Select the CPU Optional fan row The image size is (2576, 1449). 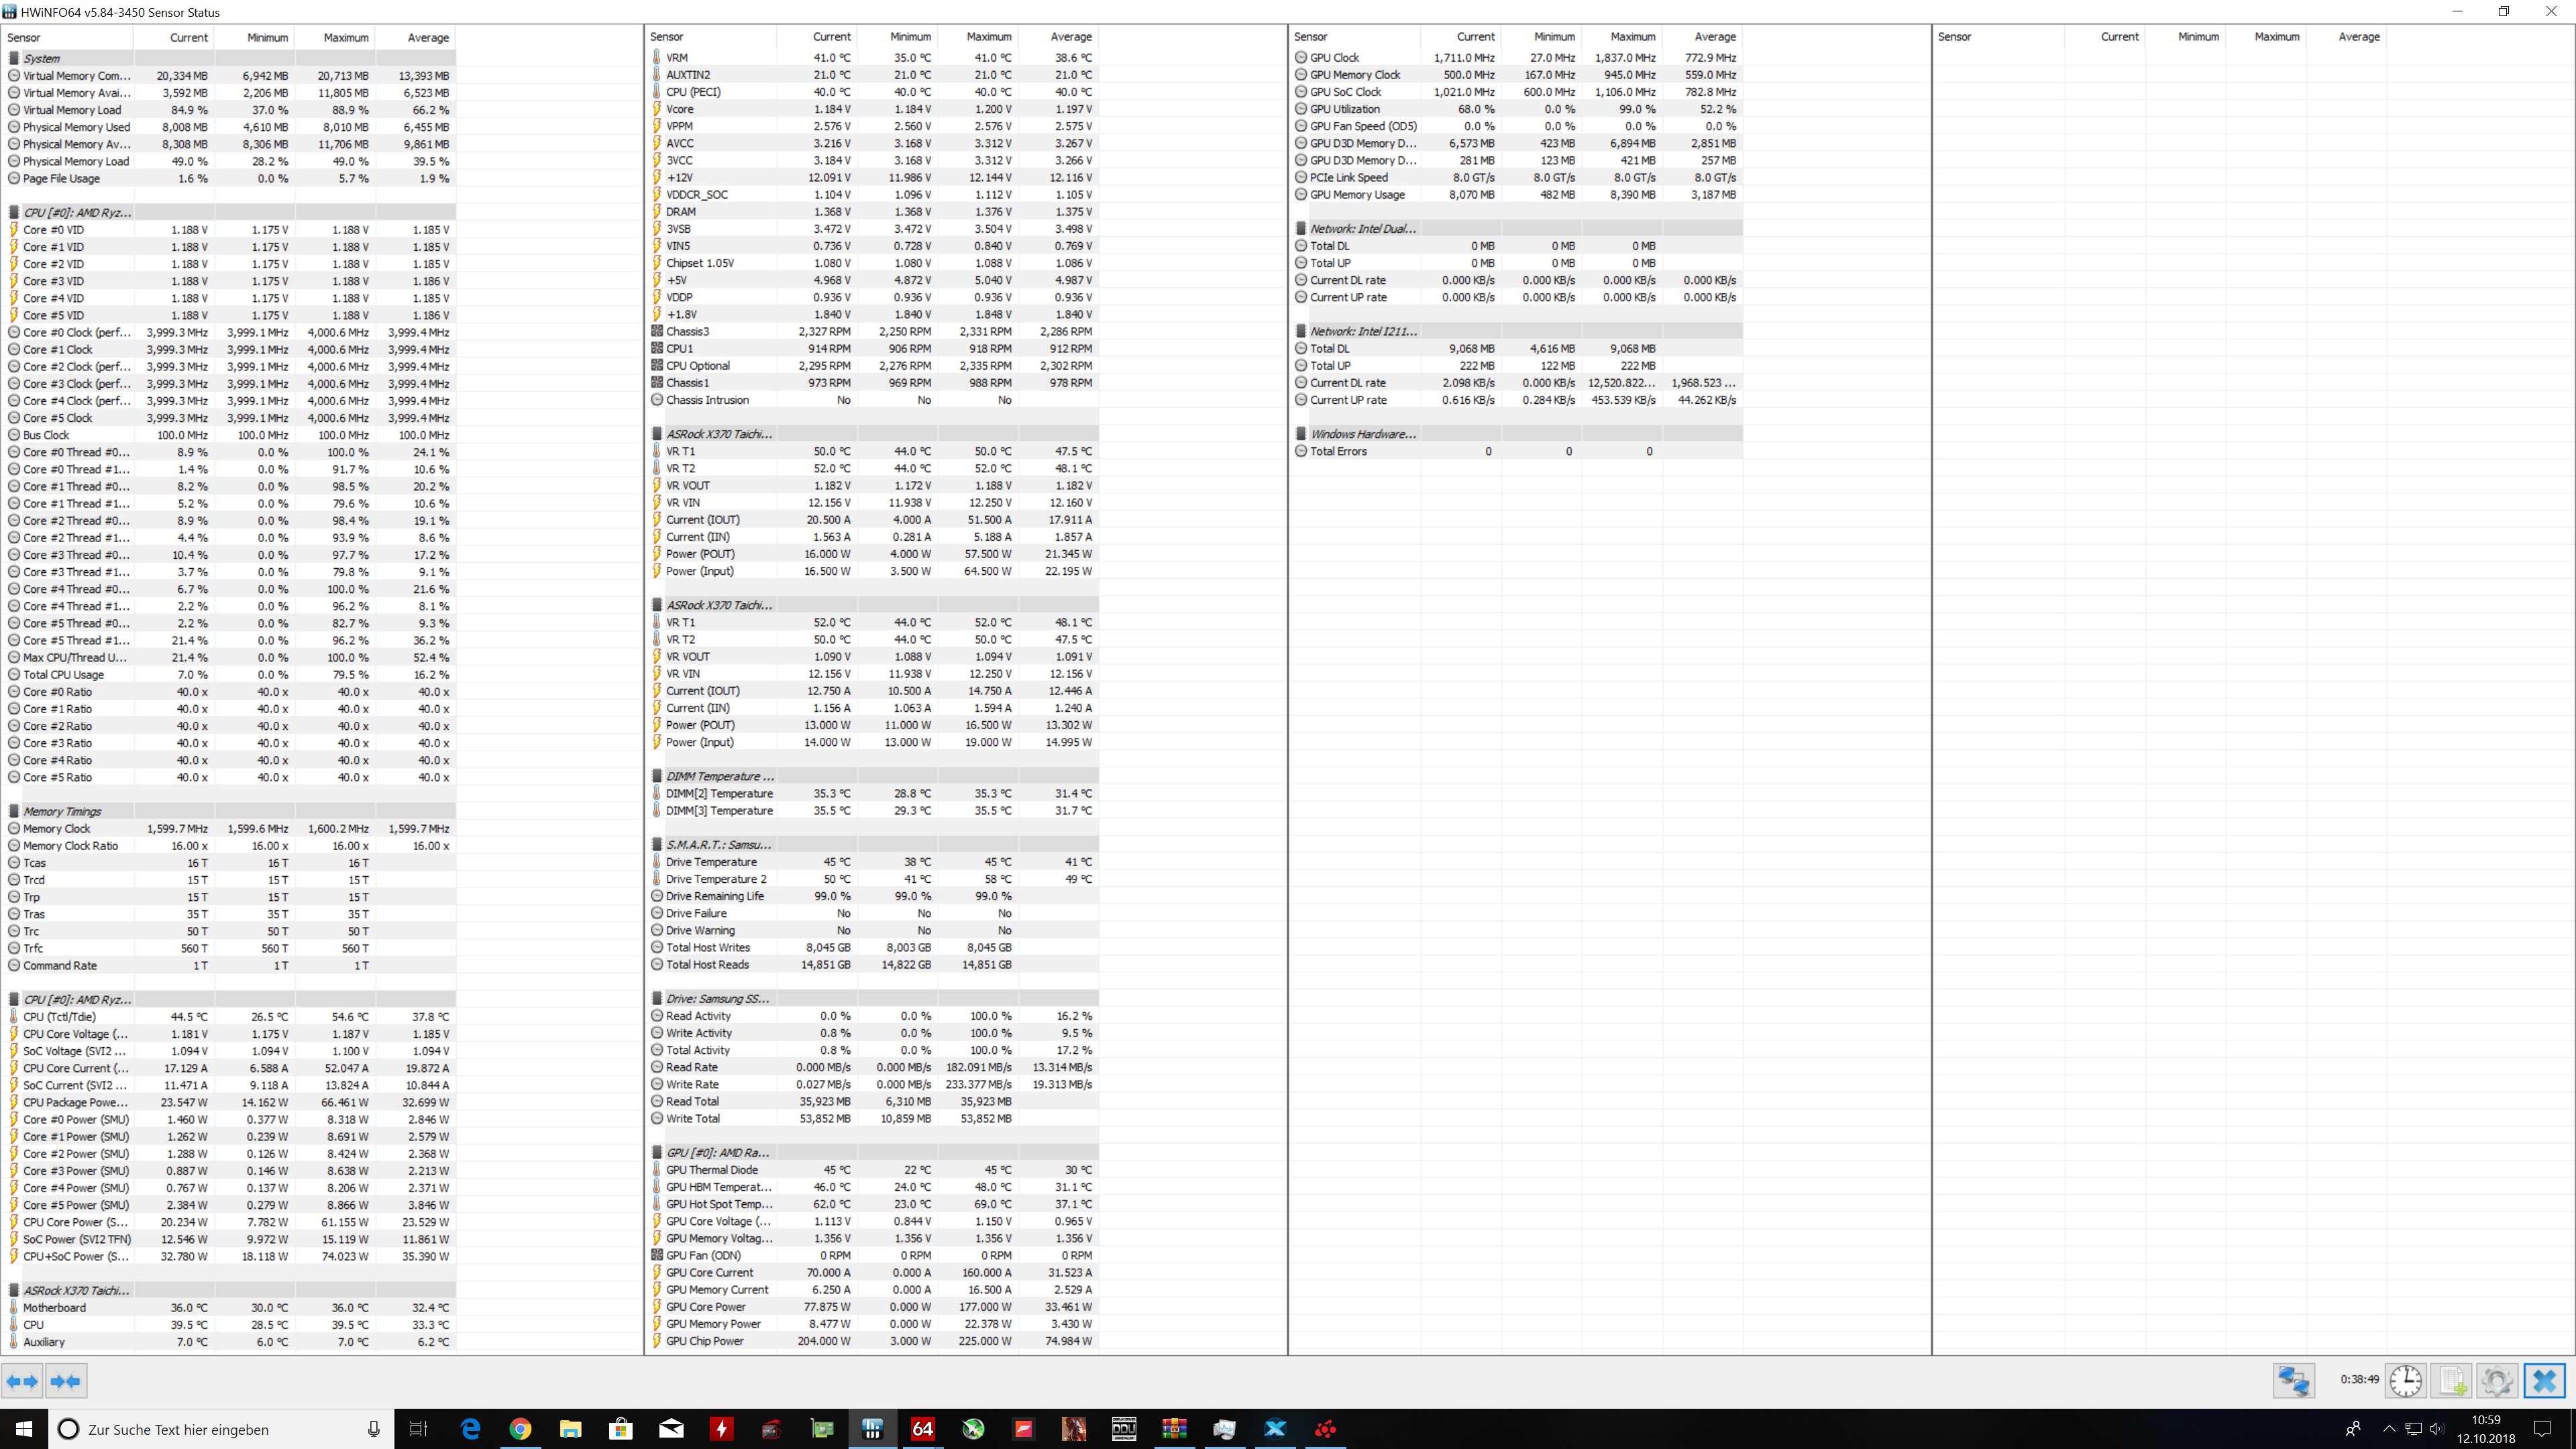tap(873, 366)
